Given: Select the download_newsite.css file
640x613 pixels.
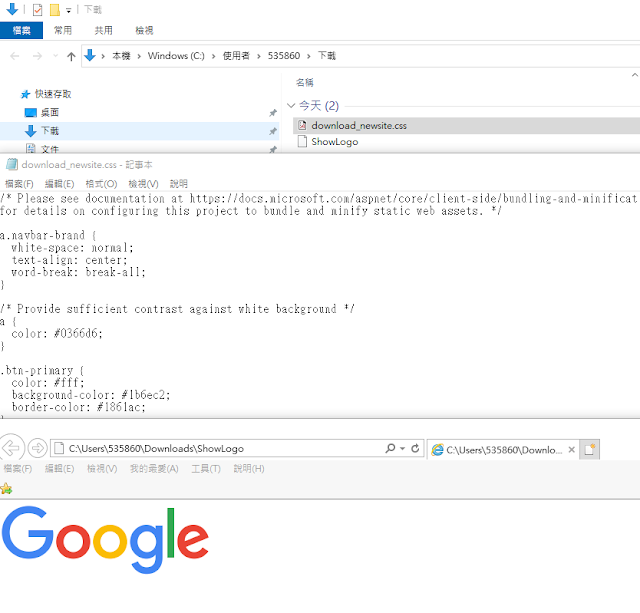Looking at the screenshot, I should coord(466,126).
